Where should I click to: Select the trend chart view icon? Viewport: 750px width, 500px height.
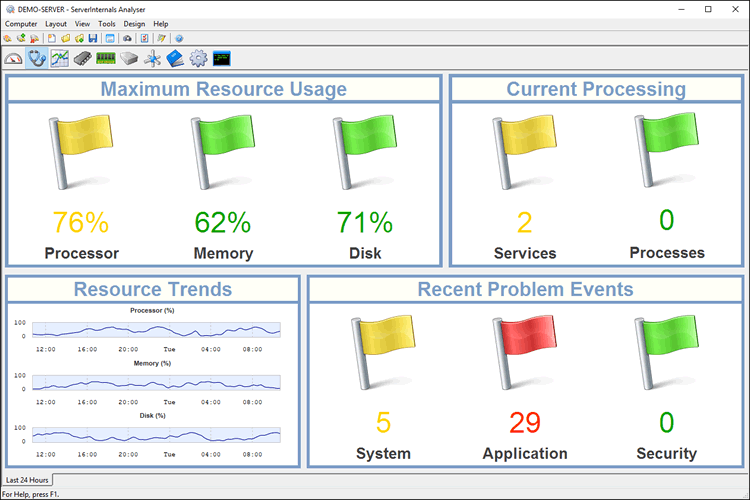point(60,58)
